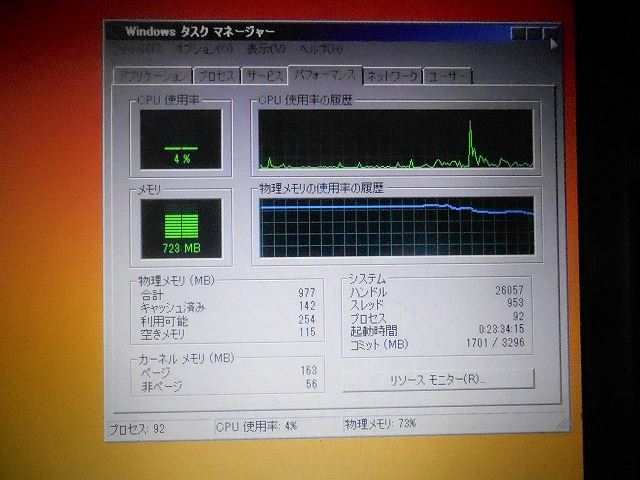Click the 空きメモリ label

pos(163,334)
